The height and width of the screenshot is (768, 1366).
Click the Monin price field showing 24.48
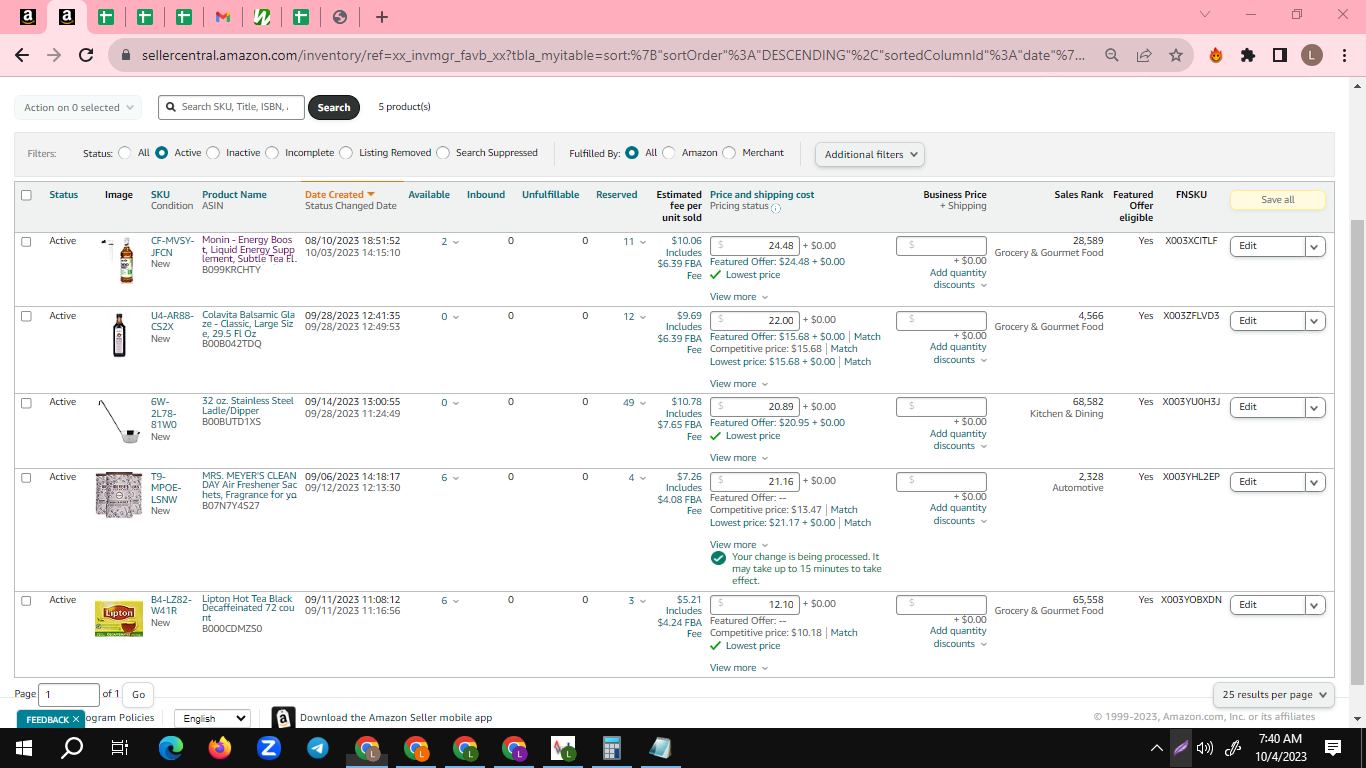(x=755, y=246)
